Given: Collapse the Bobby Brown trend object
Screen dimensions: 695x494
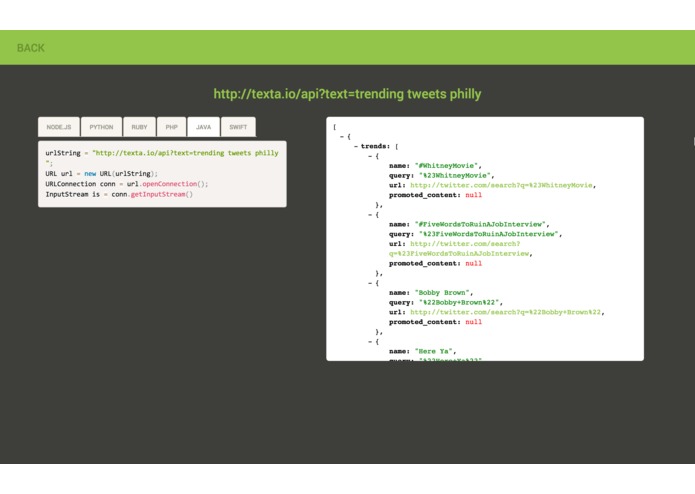Looking at the screenshot, I should [x=370, y=283].
